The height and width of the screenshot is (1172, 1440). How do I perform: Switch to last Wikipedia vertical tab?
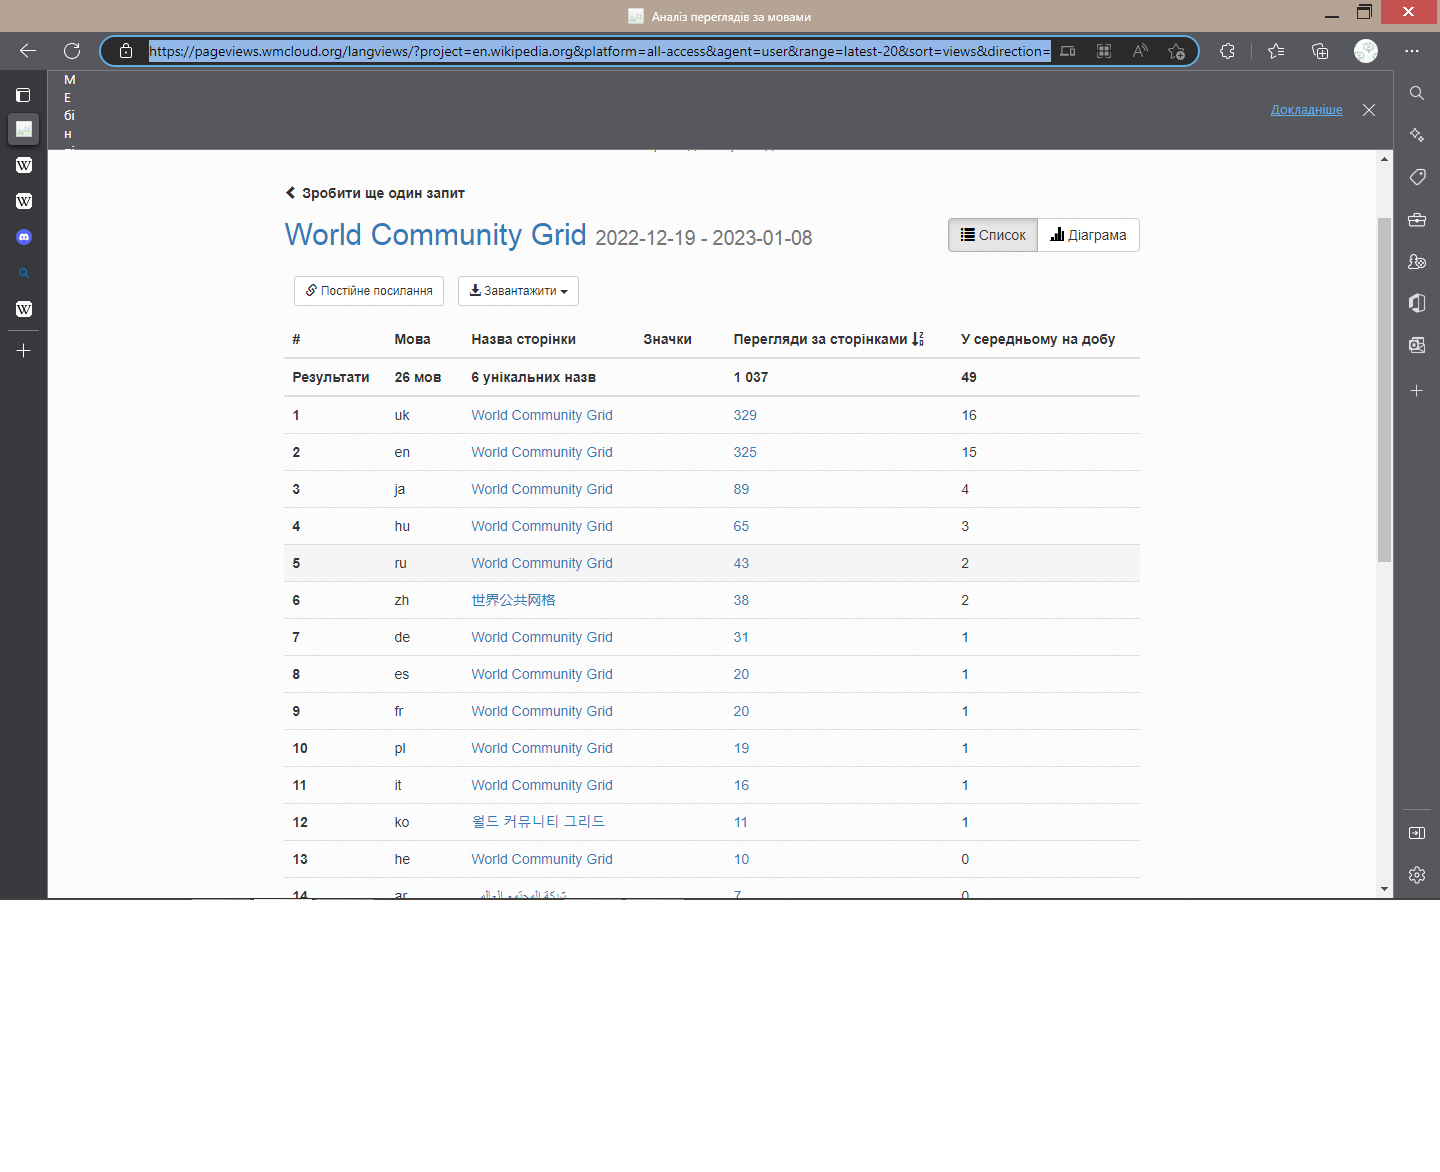coord(24,309)
